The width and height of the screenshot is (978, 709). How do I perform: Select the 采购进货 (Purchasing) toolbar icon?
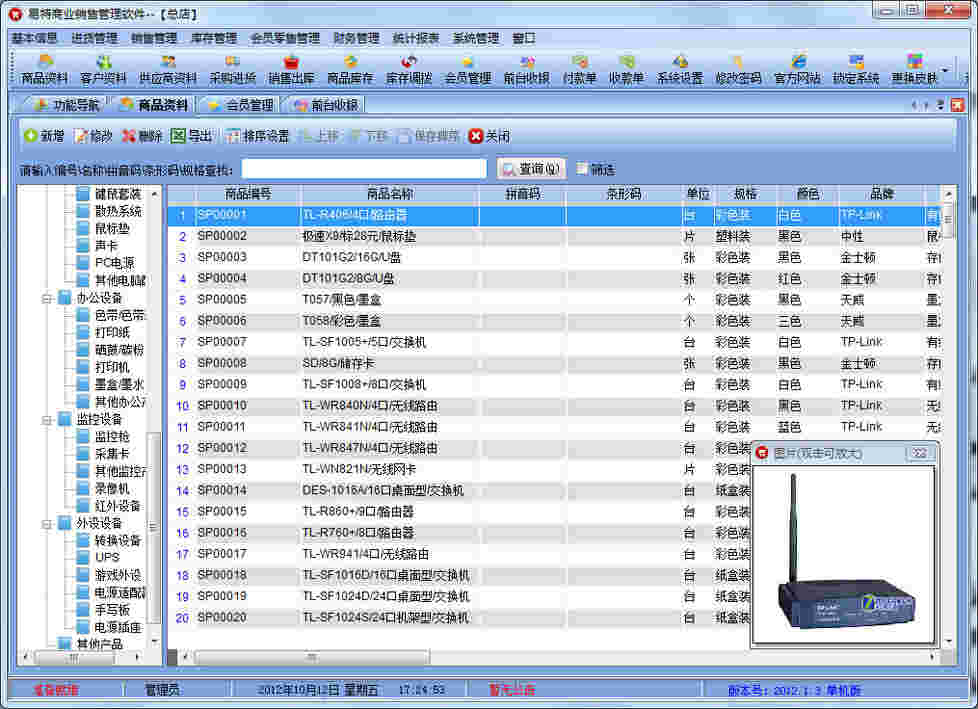tap(225, 71)
